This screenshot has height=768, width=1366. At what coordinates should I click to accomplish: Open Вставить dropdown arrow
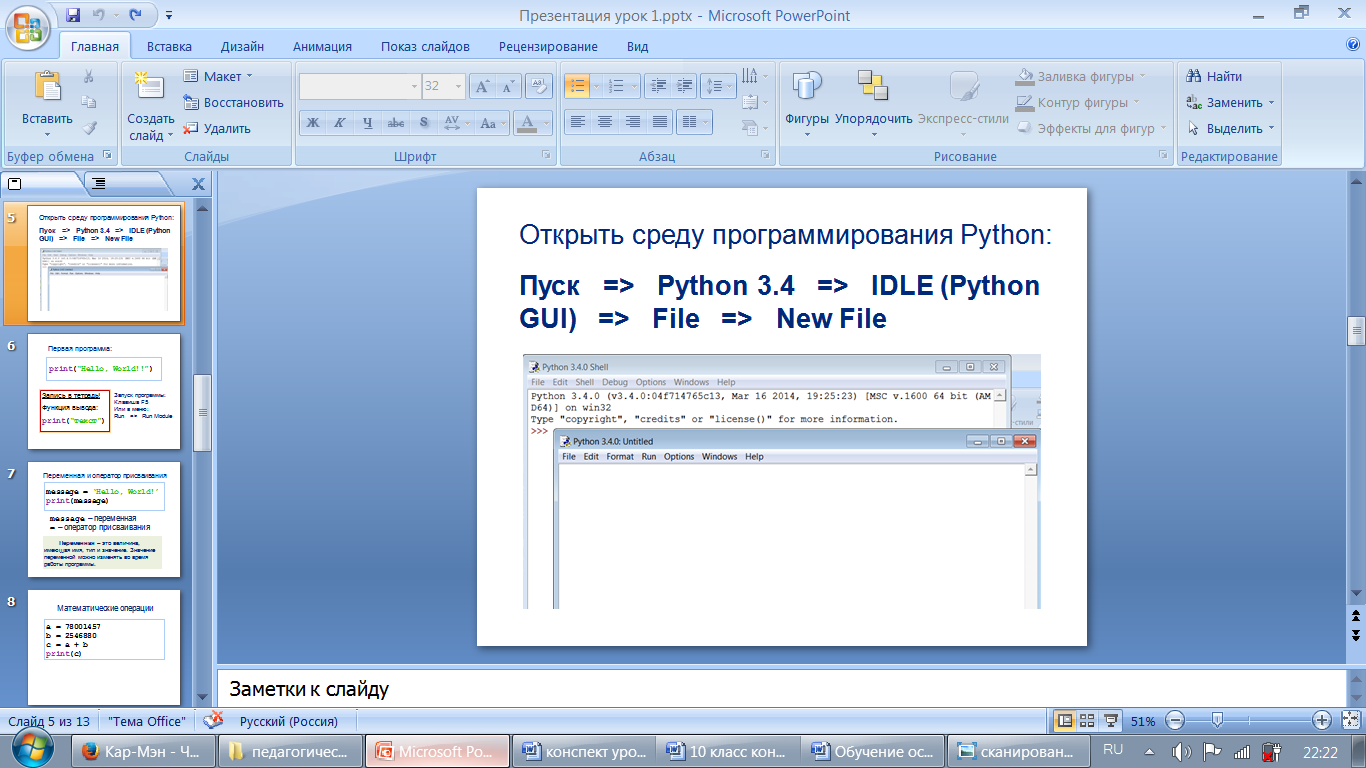point(47,135)
